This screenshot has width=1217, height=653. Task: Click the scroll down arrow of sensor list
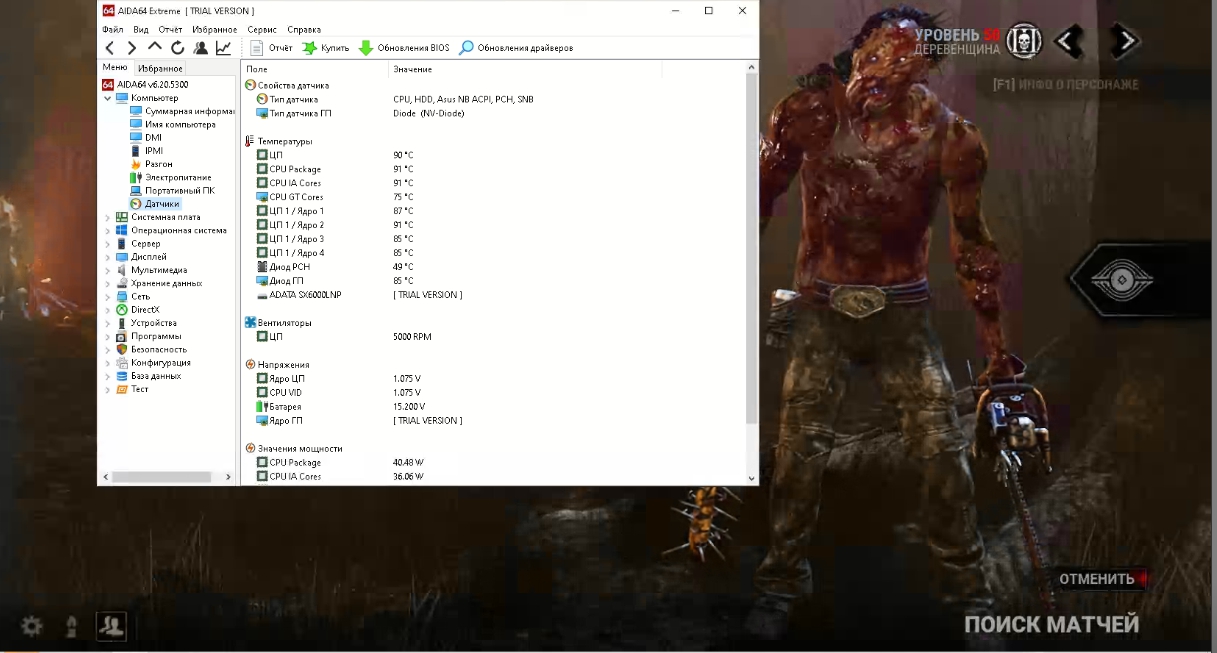tap(752, 478)
